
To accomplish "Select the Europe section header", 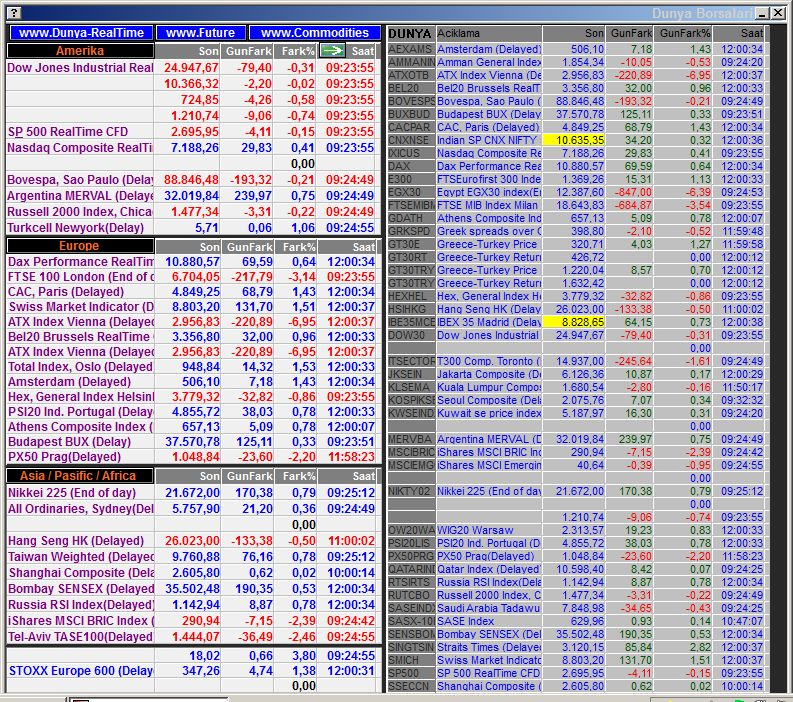I will pos(80,246).
